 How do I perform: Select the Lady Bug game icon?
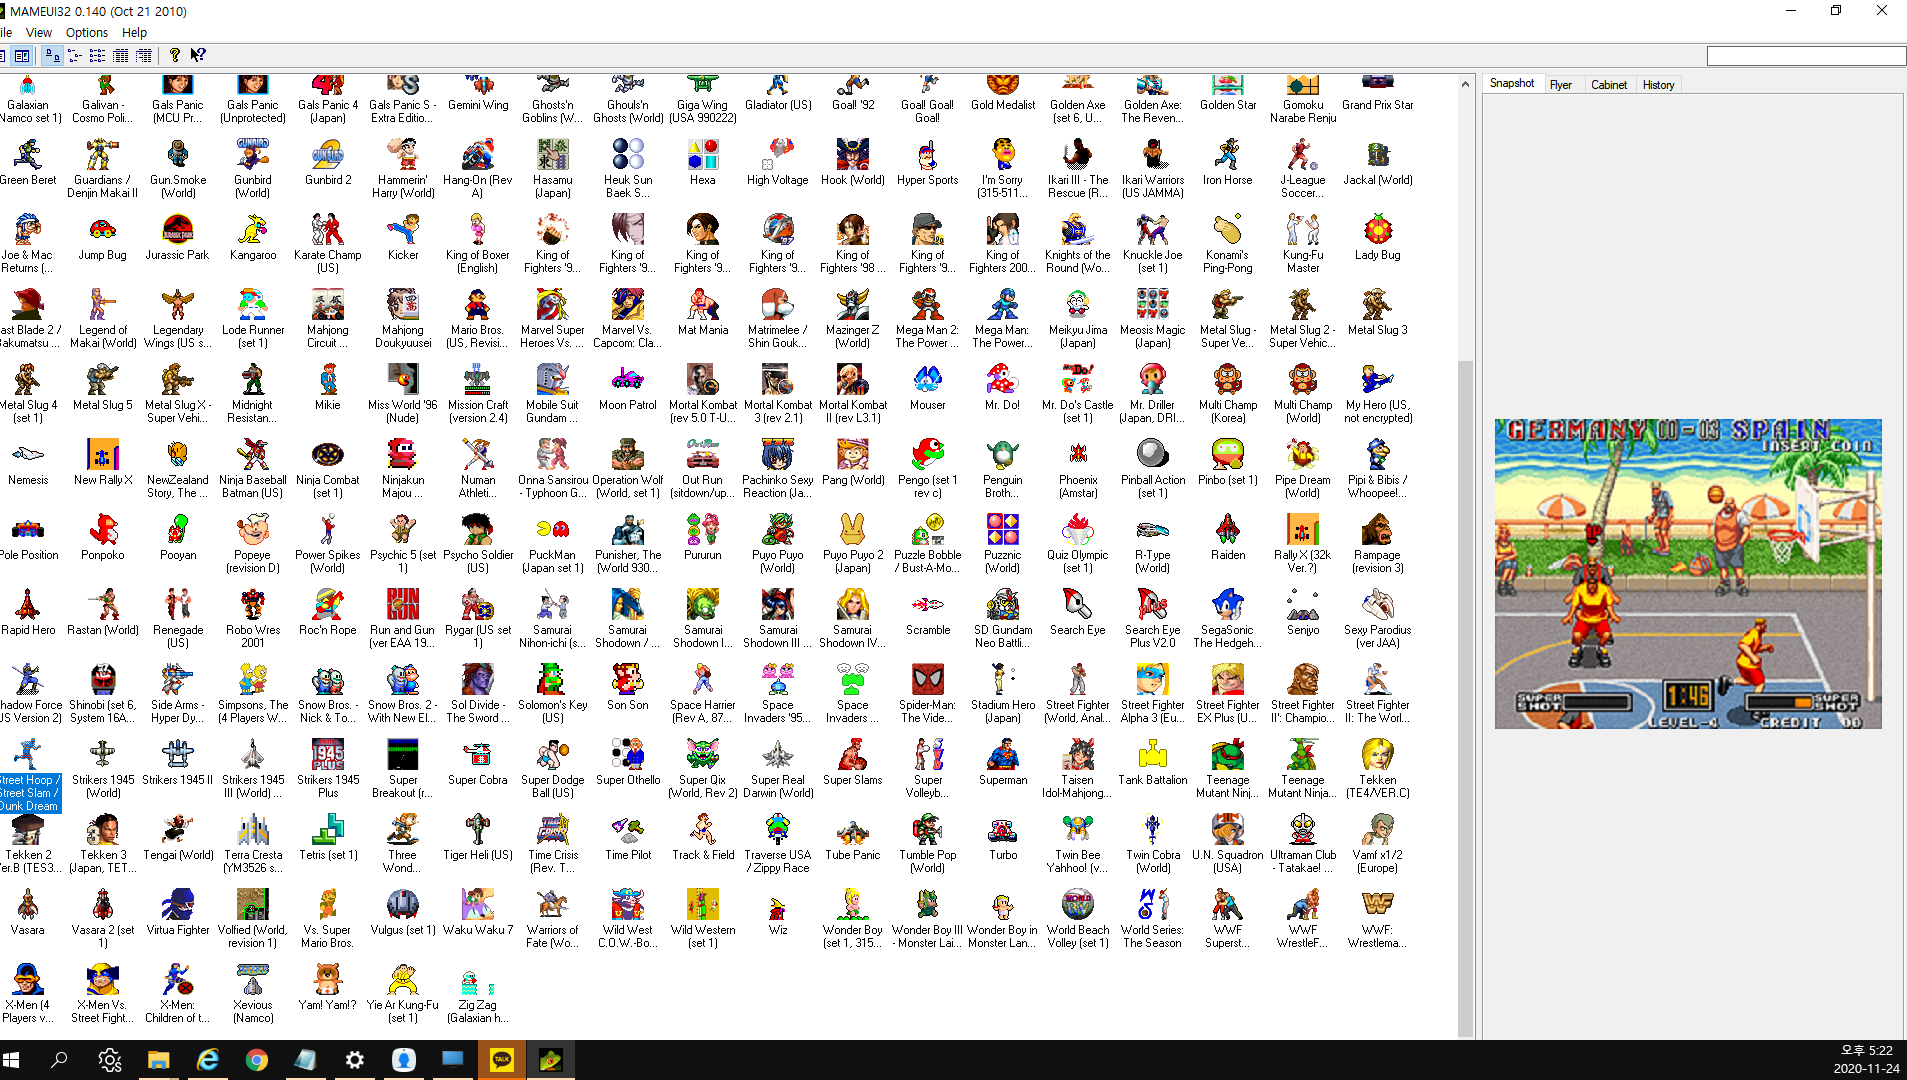point(1378,230)
